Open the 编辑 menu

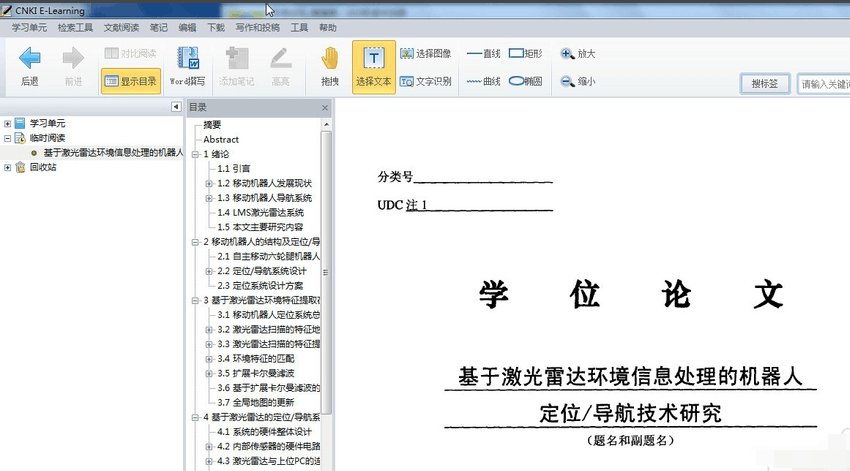point(188,28)
